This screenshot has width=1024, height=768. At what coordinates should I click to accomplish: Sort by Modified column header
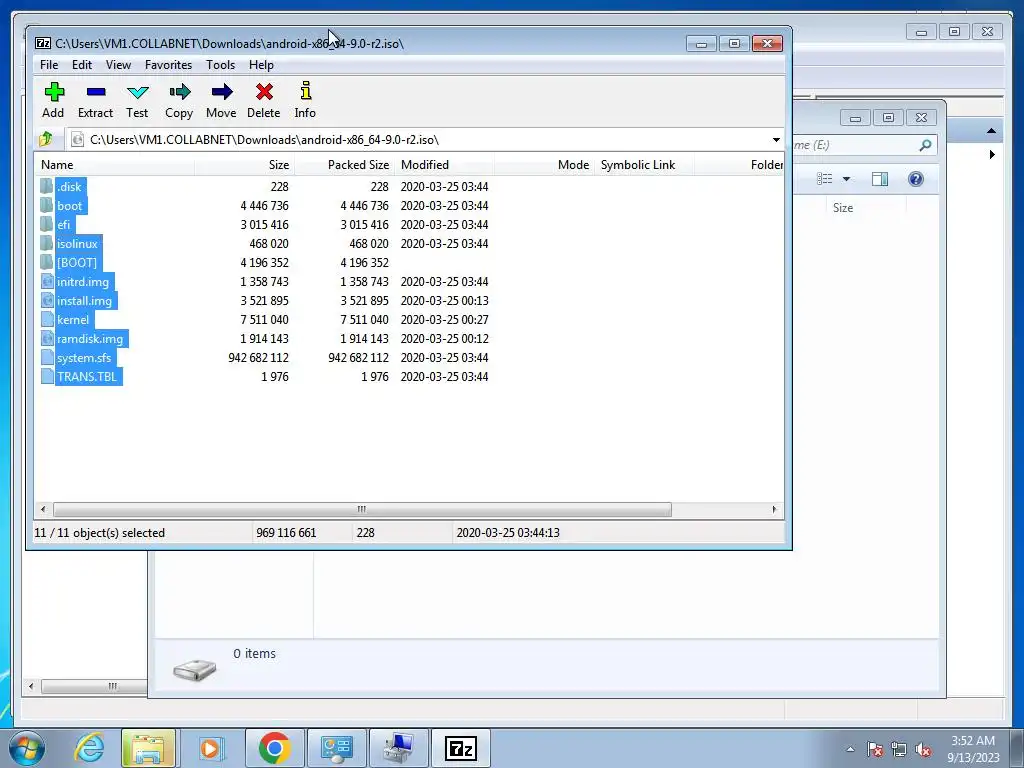pyautogui.click(x=444, y=165)
